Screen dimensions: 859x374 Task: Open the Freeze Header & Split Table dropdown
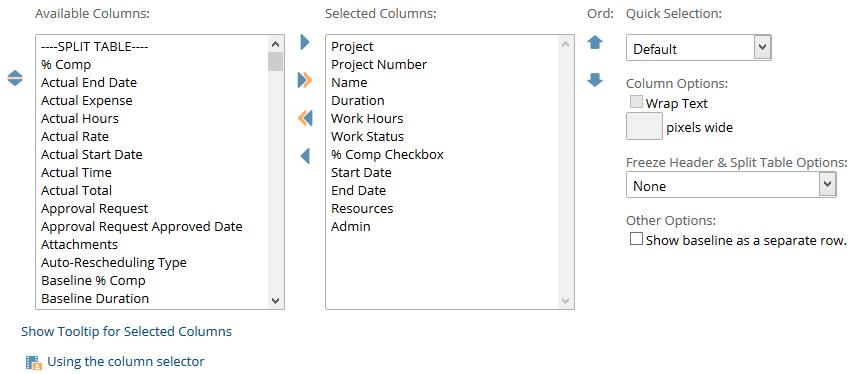click(x=731, y=185)
